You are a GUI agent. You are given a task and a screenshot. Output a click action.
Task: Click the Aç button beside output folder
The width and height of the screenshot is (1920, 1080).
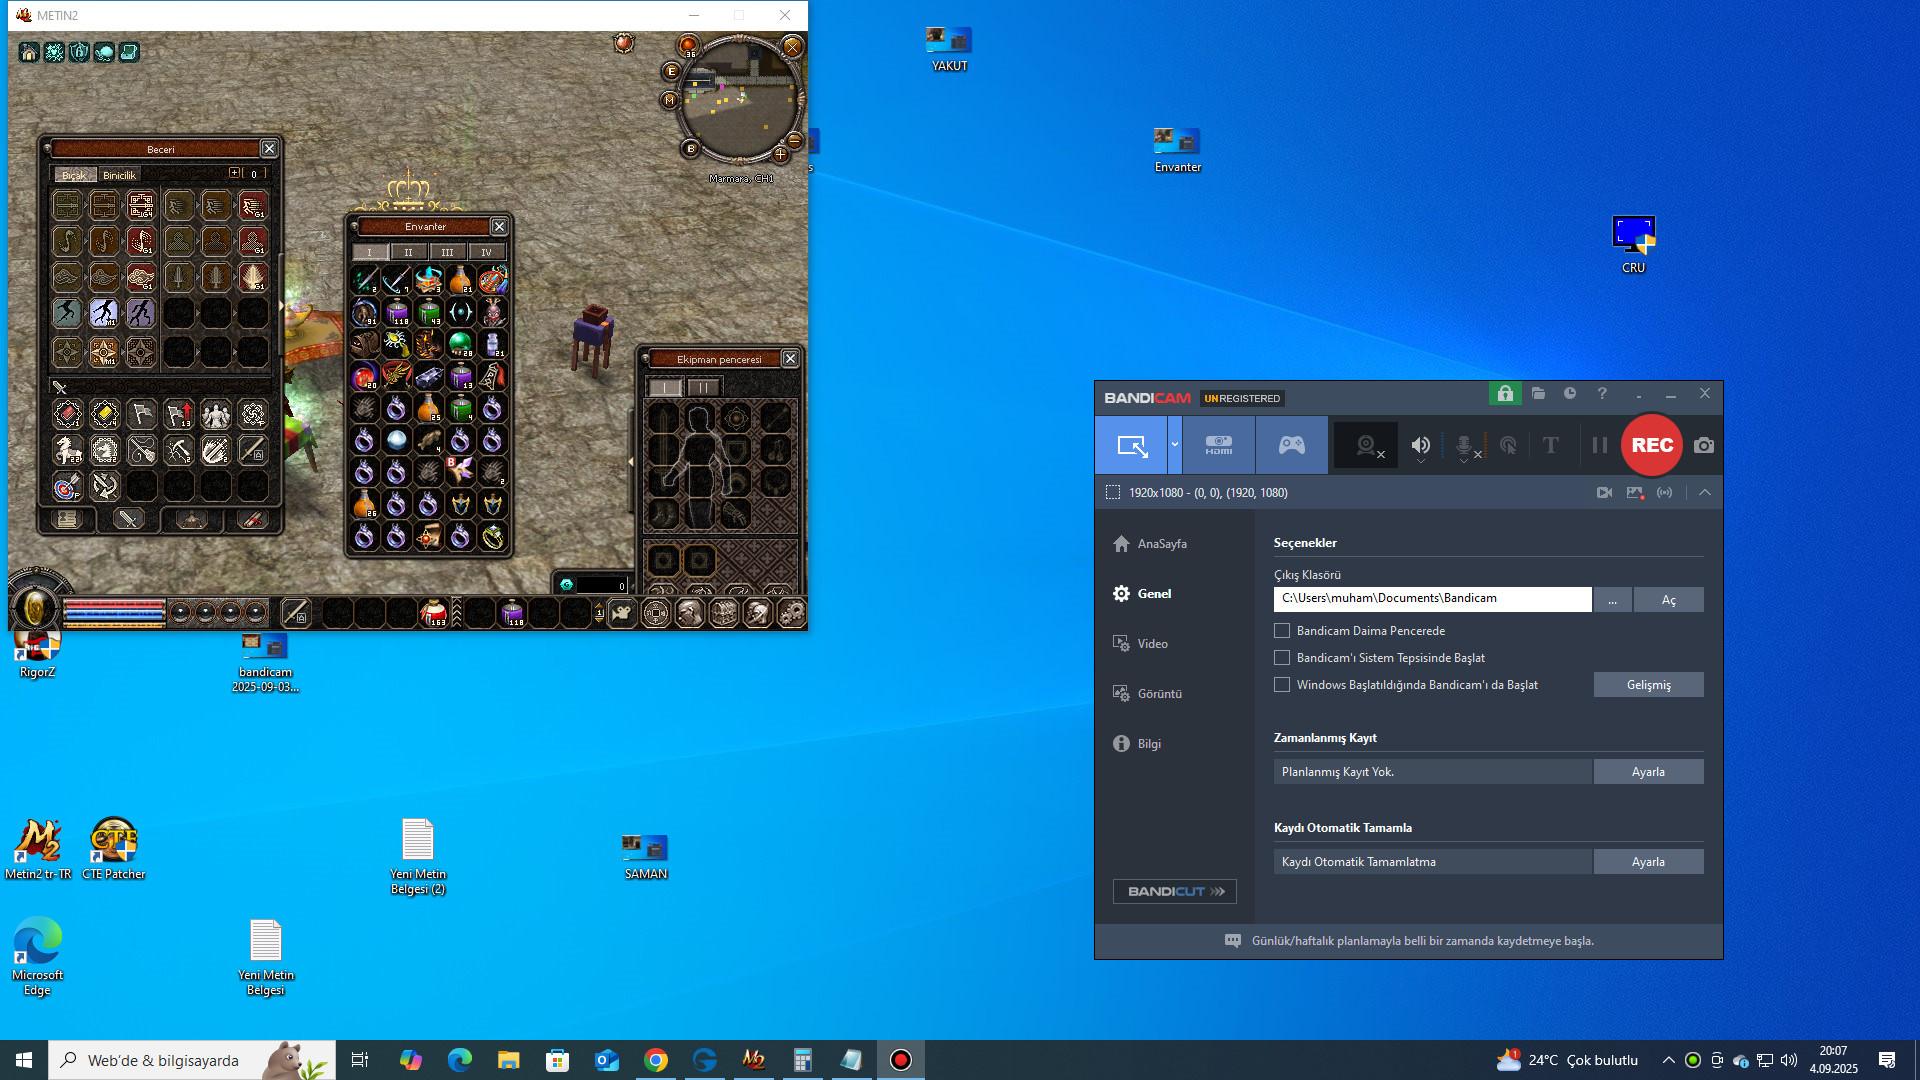click(x=1668, y=600)
